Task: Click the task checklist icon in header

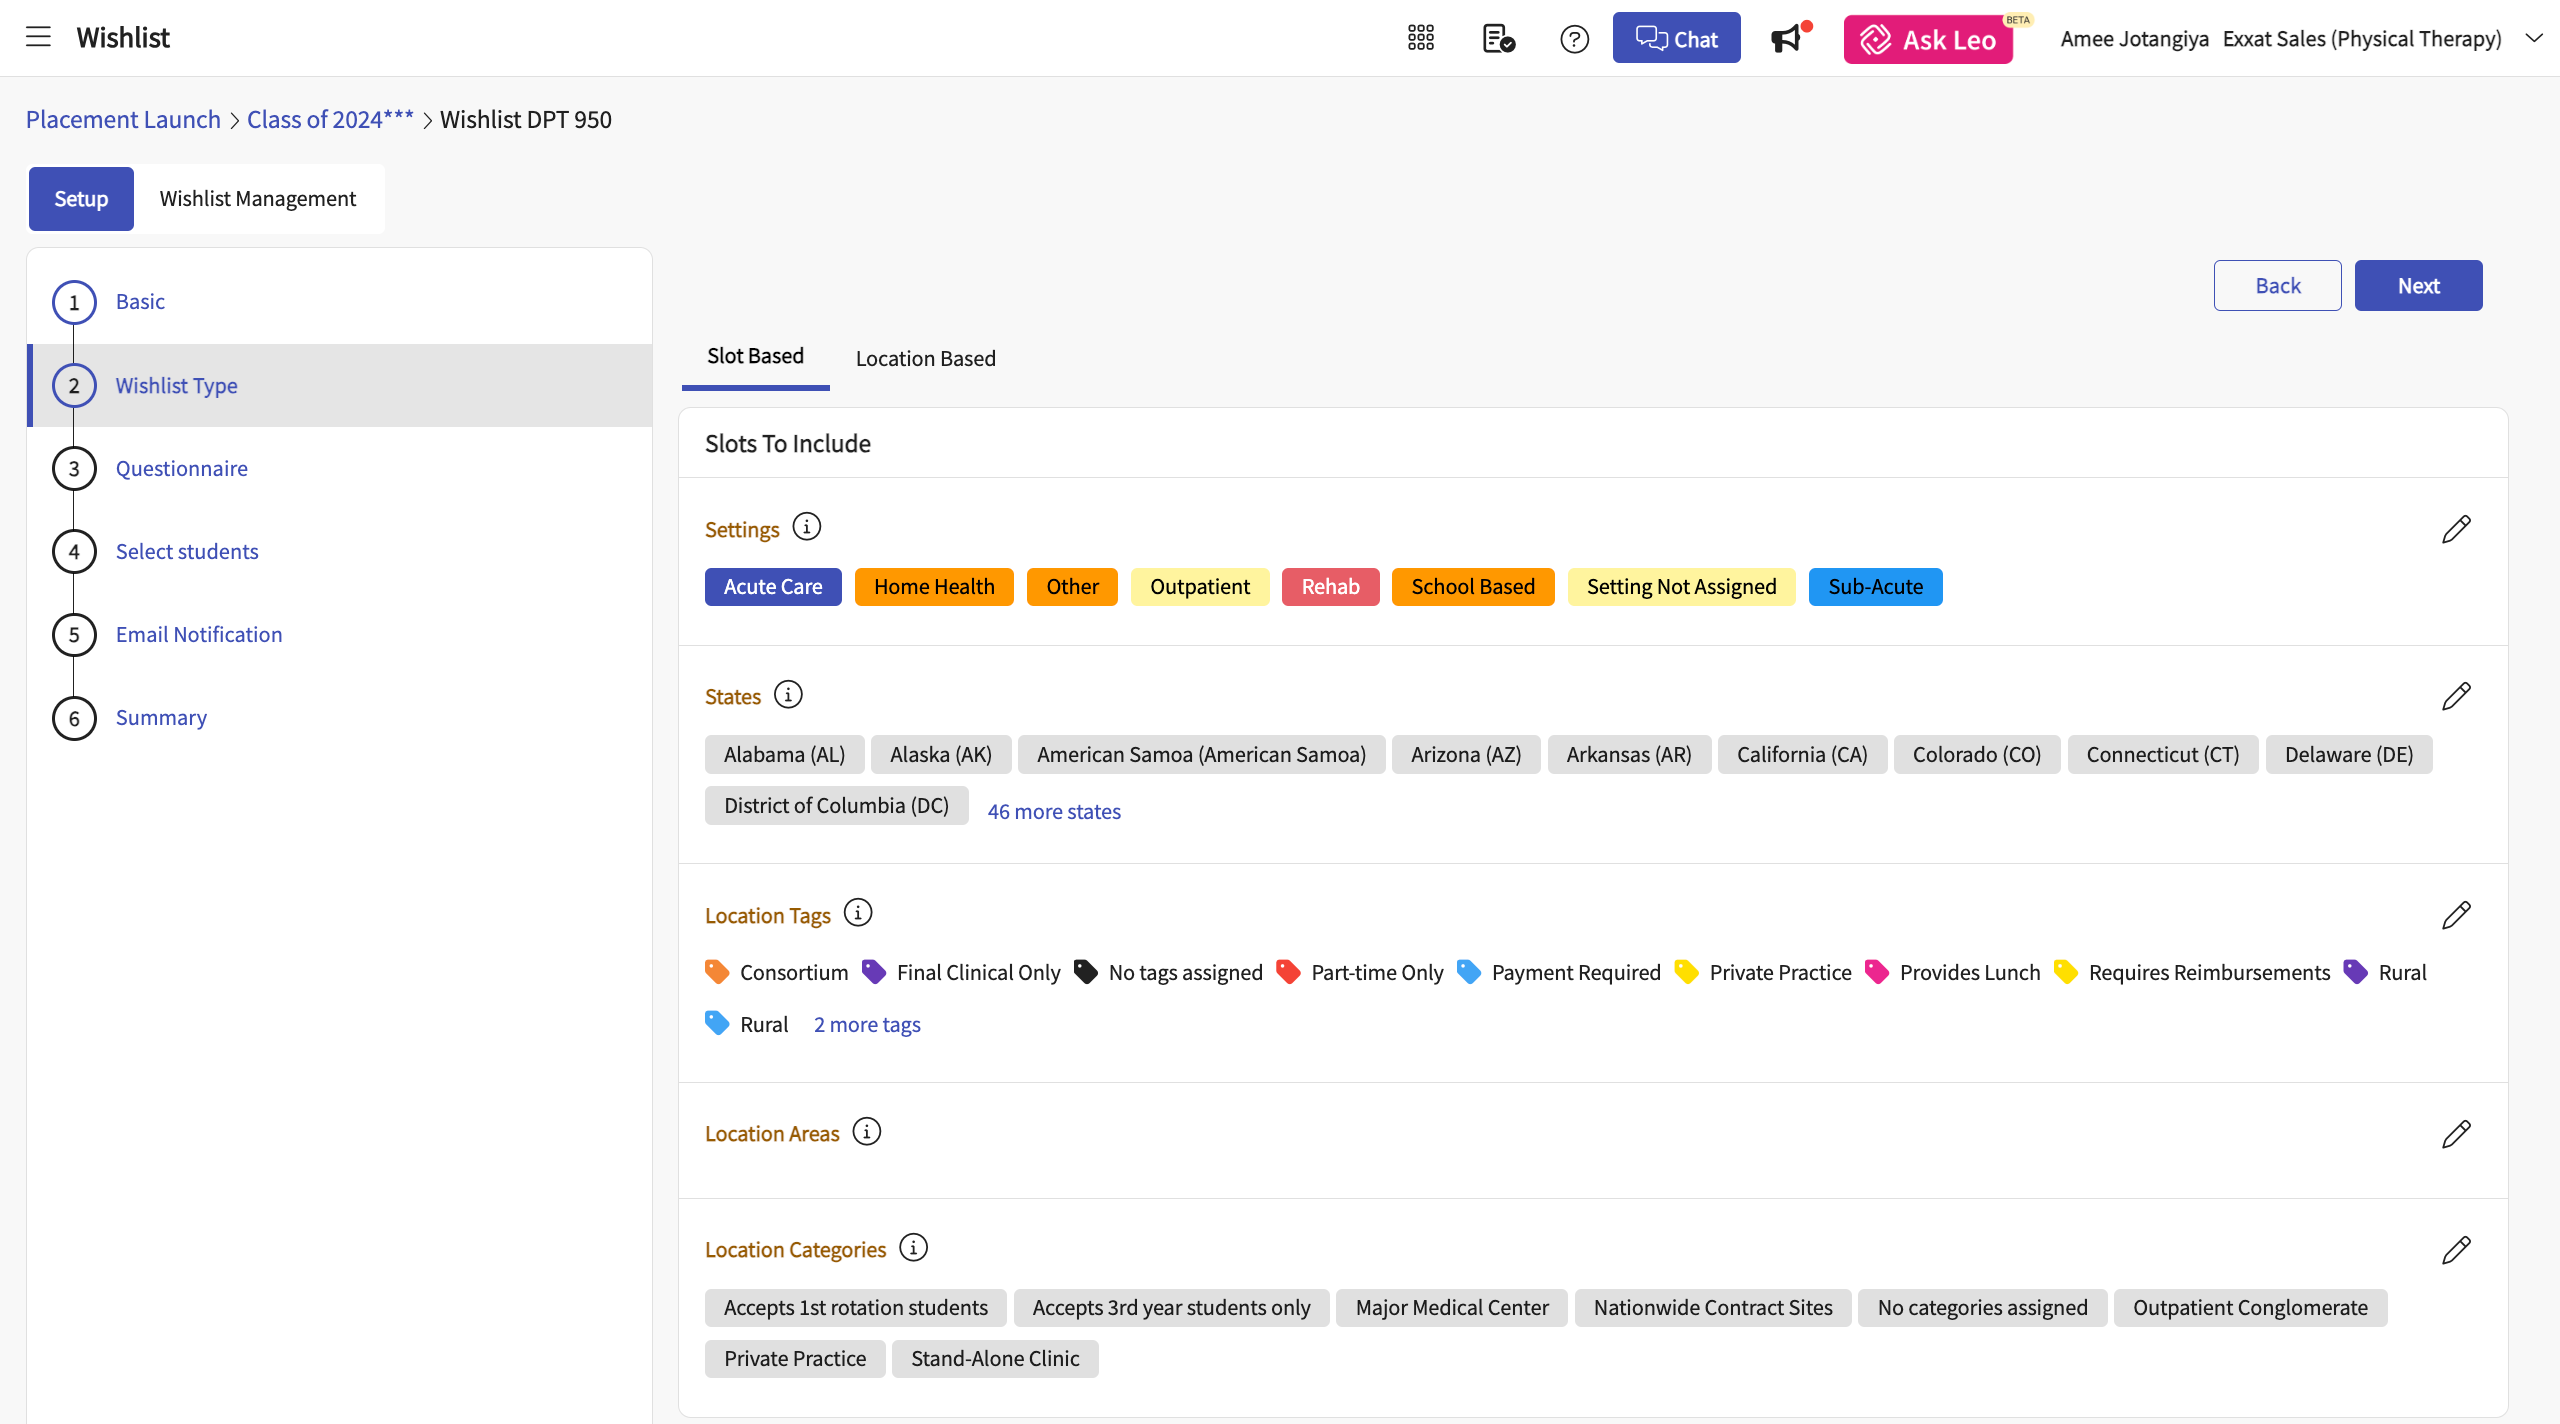Action: tap(1498, 39)
